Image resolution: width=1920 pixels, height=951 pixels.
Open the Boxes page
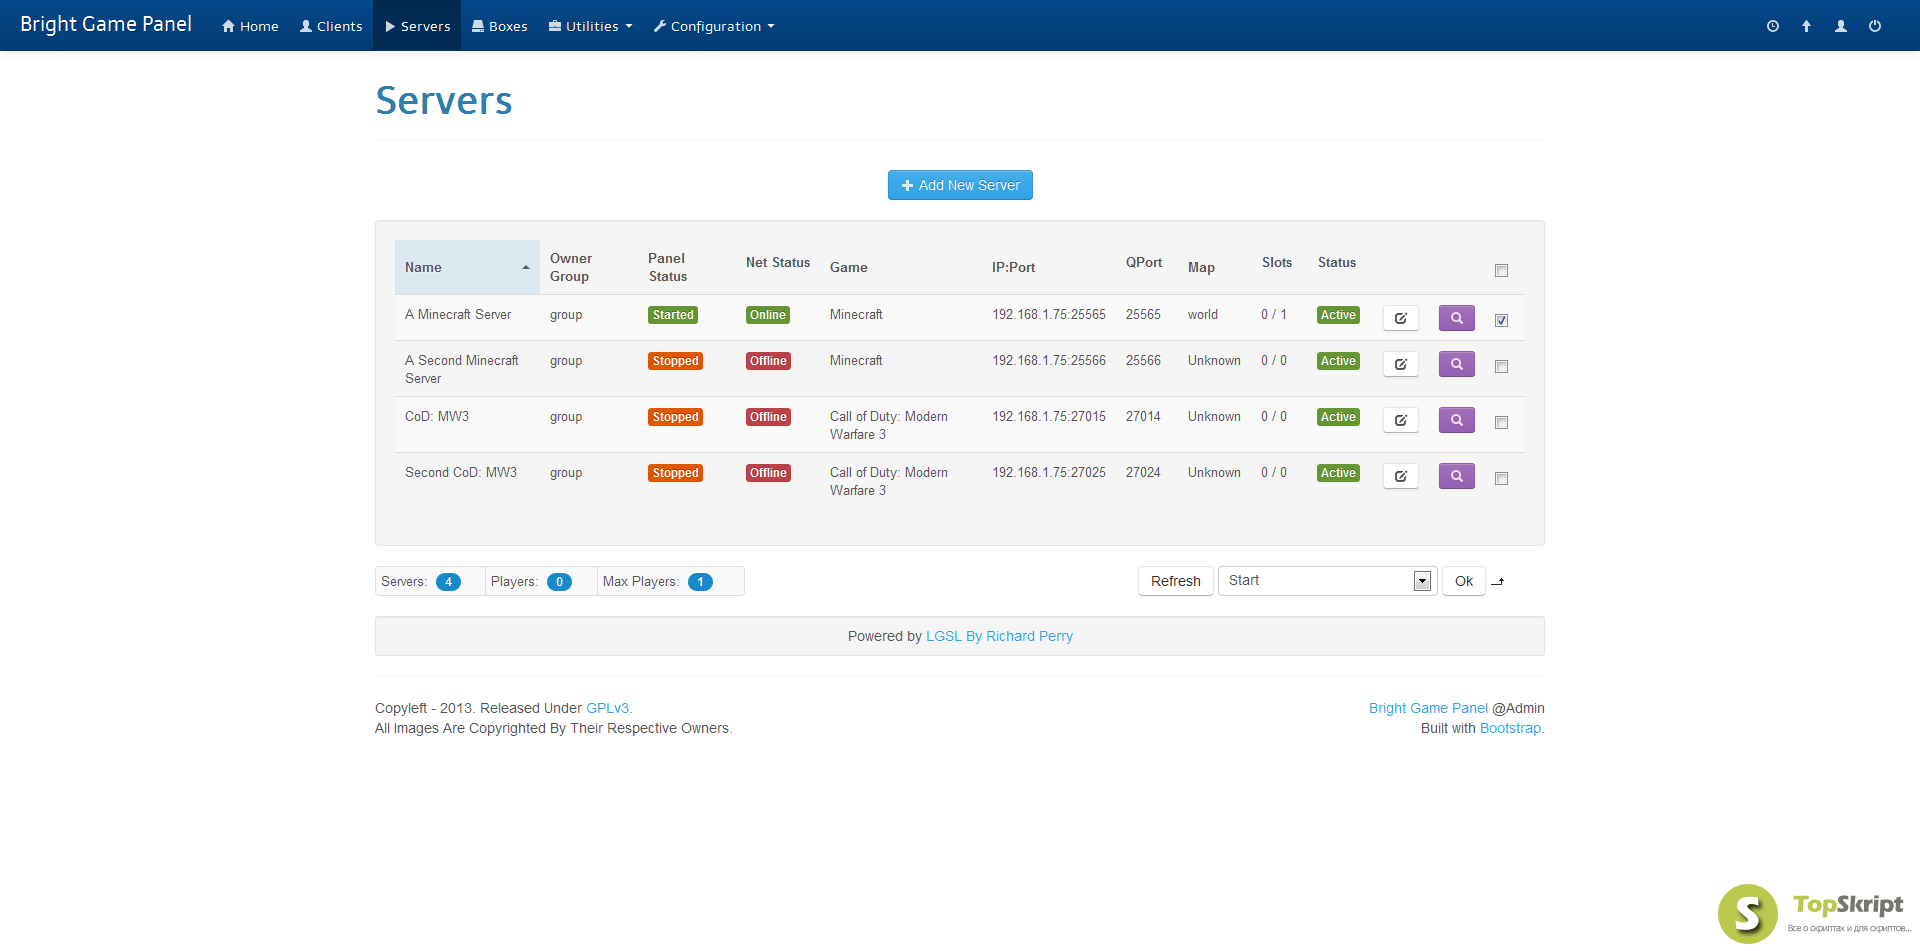499,26
